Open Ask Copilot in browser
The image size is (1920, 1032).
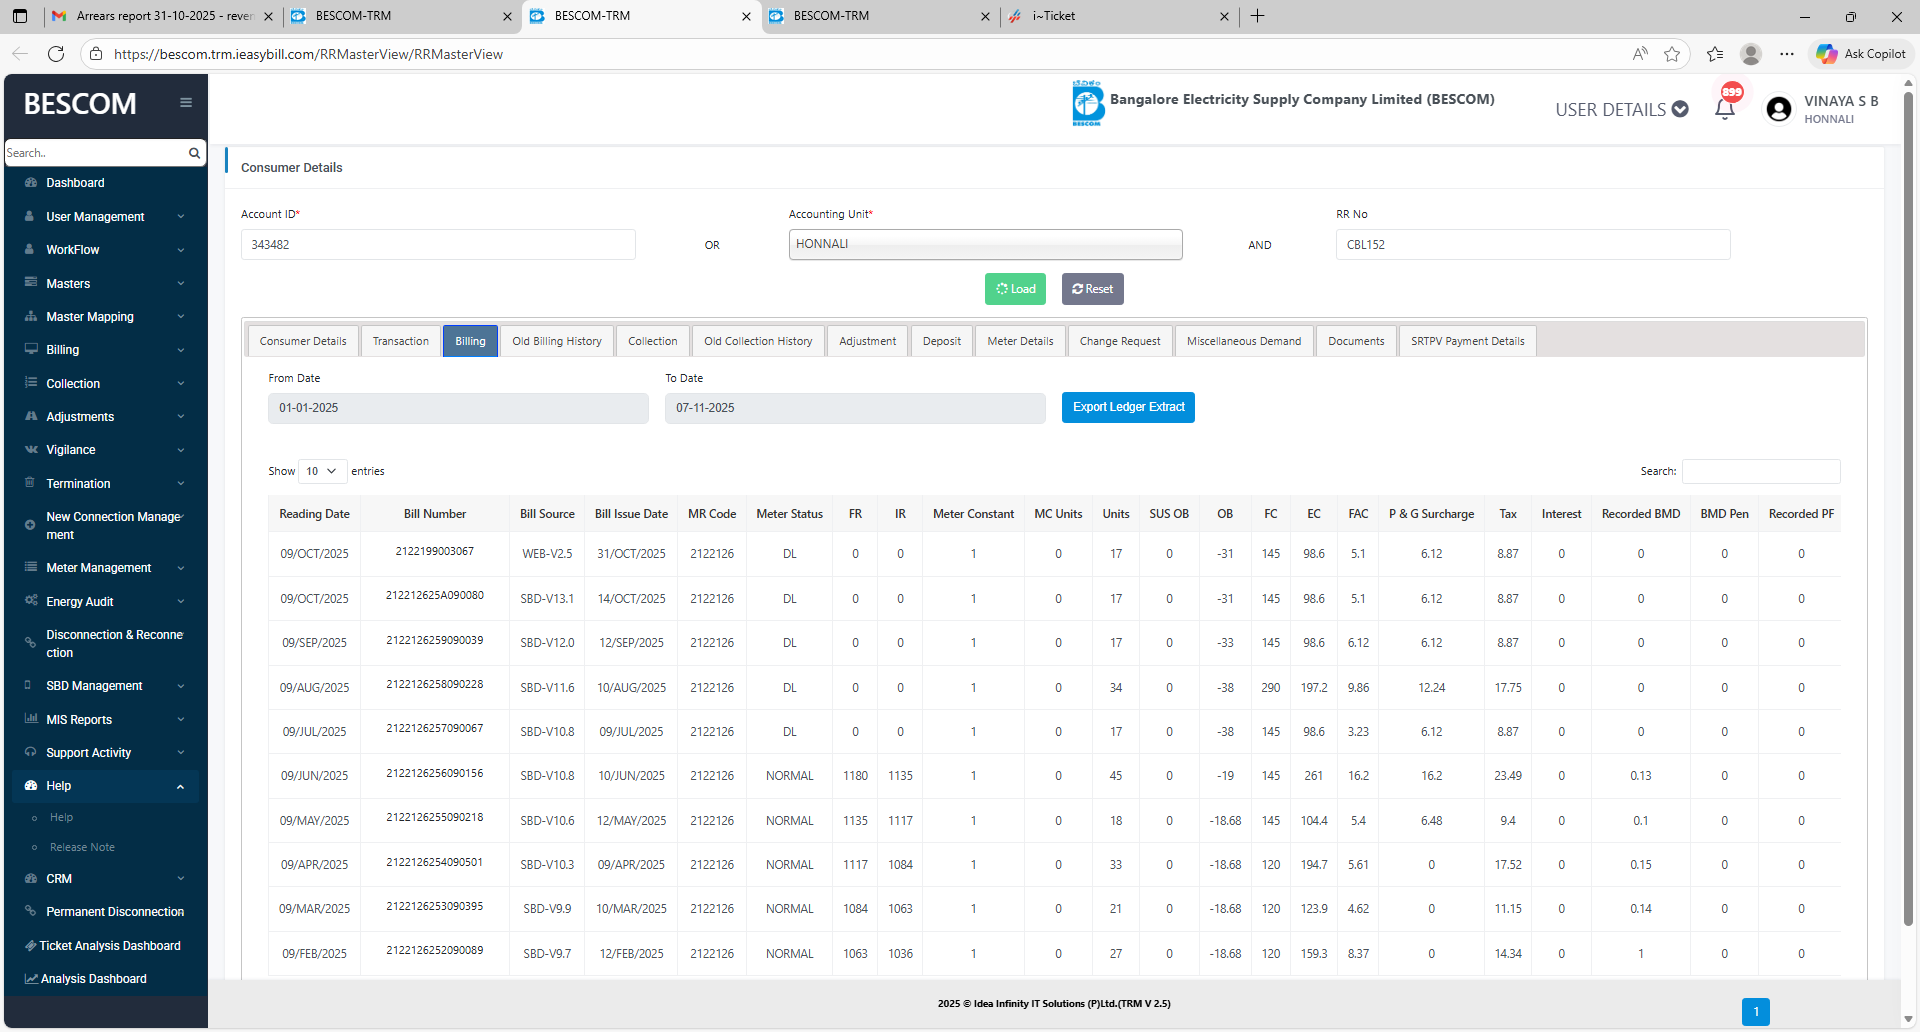[1861, 54]
